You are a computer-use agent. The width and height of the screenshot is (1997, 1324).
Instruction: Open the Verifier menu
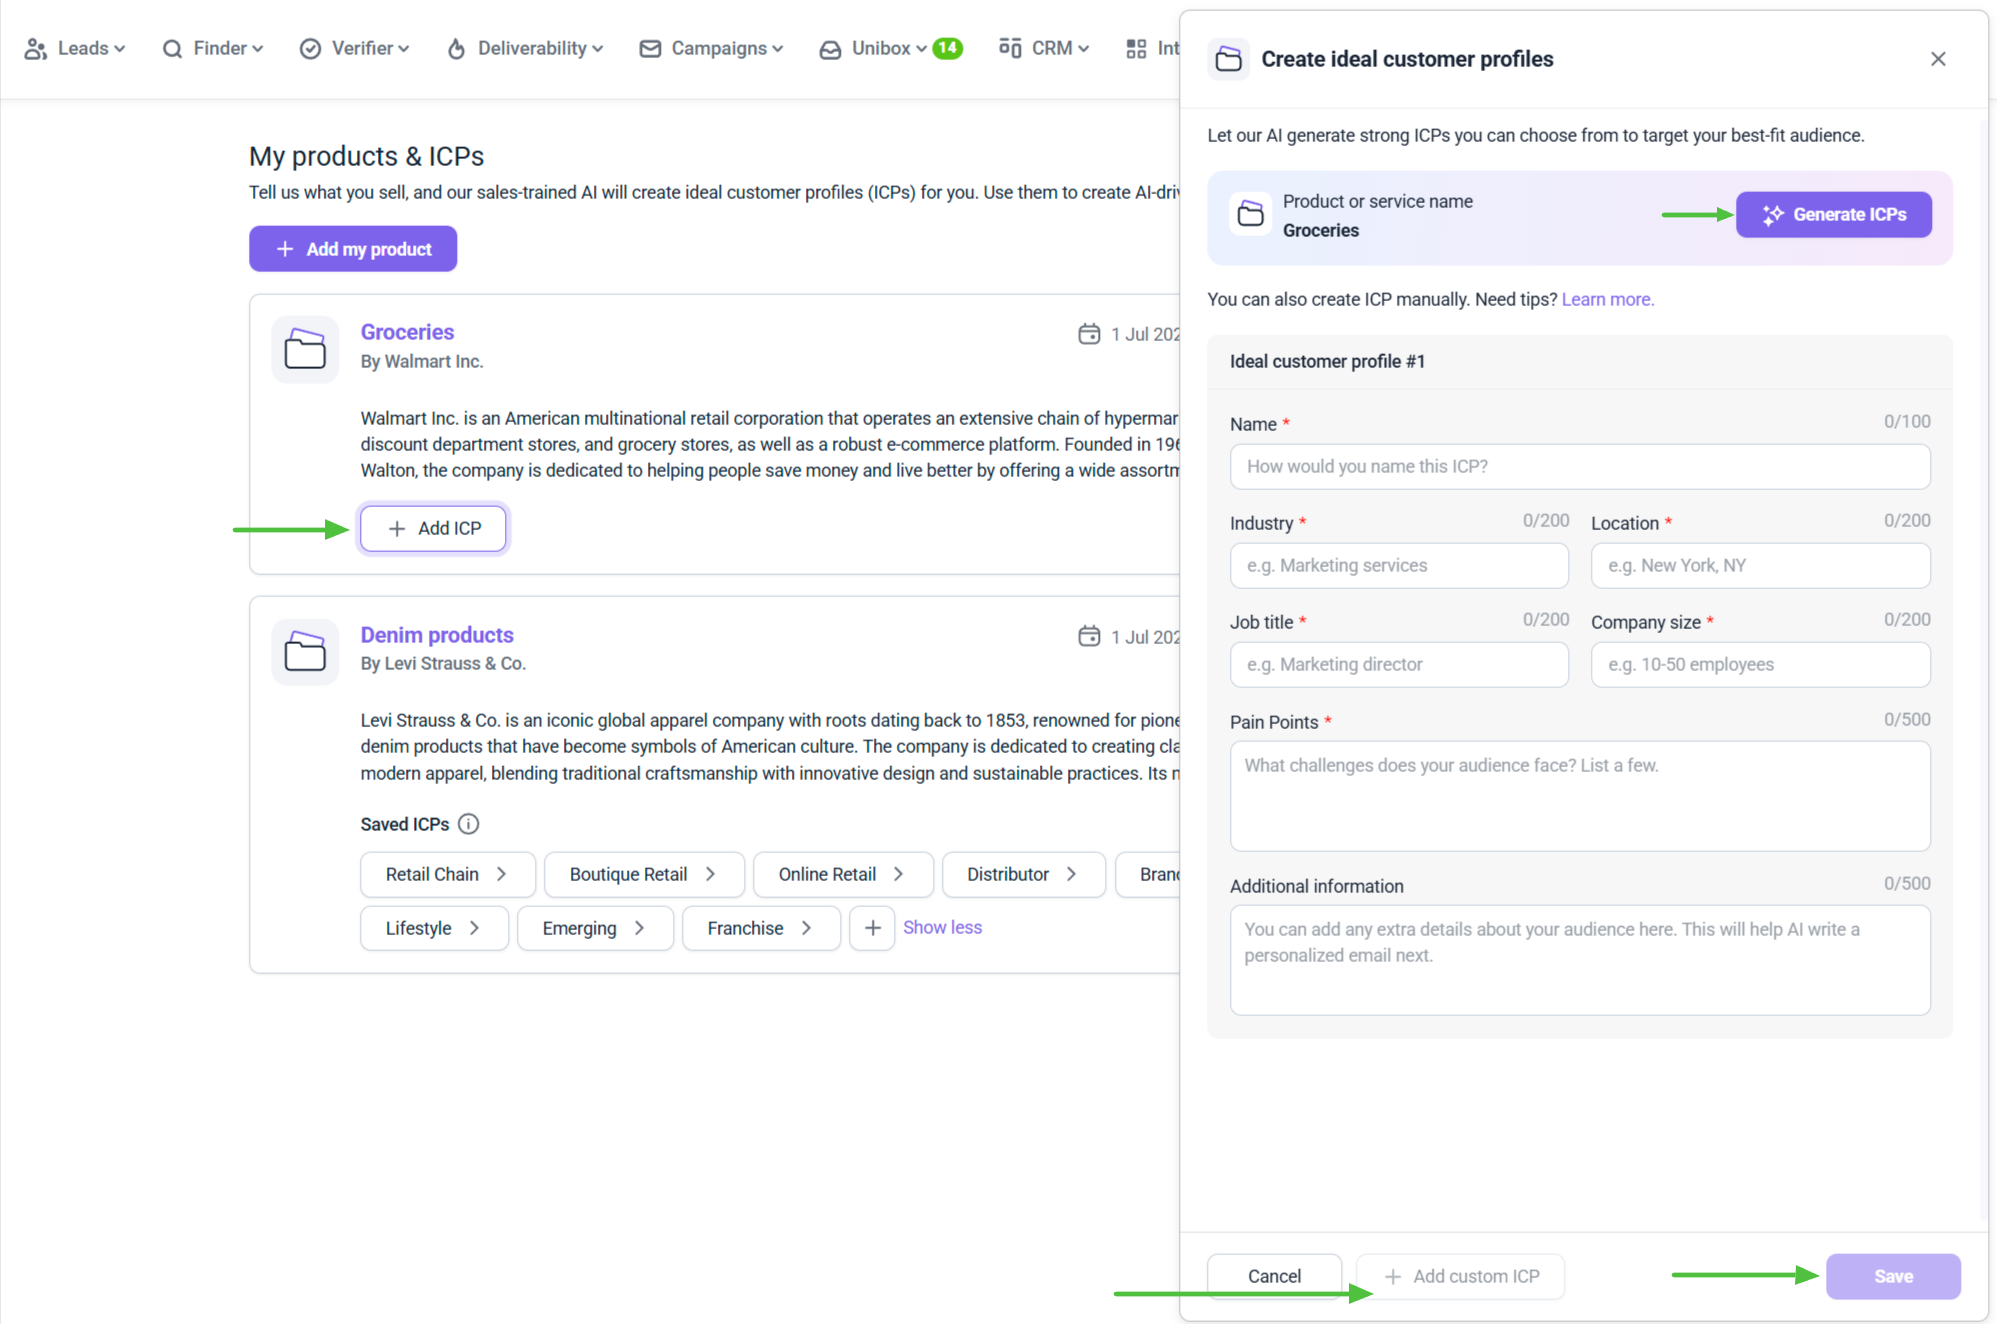click(x=354, y=48)
